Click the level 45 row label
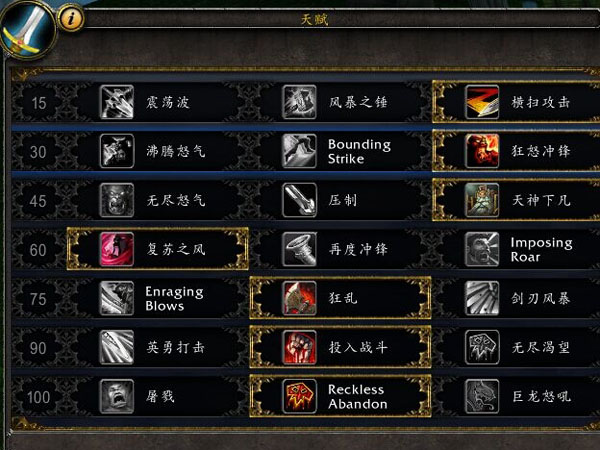This screenshot has height=450, width=600. click(x=38, y=201)
